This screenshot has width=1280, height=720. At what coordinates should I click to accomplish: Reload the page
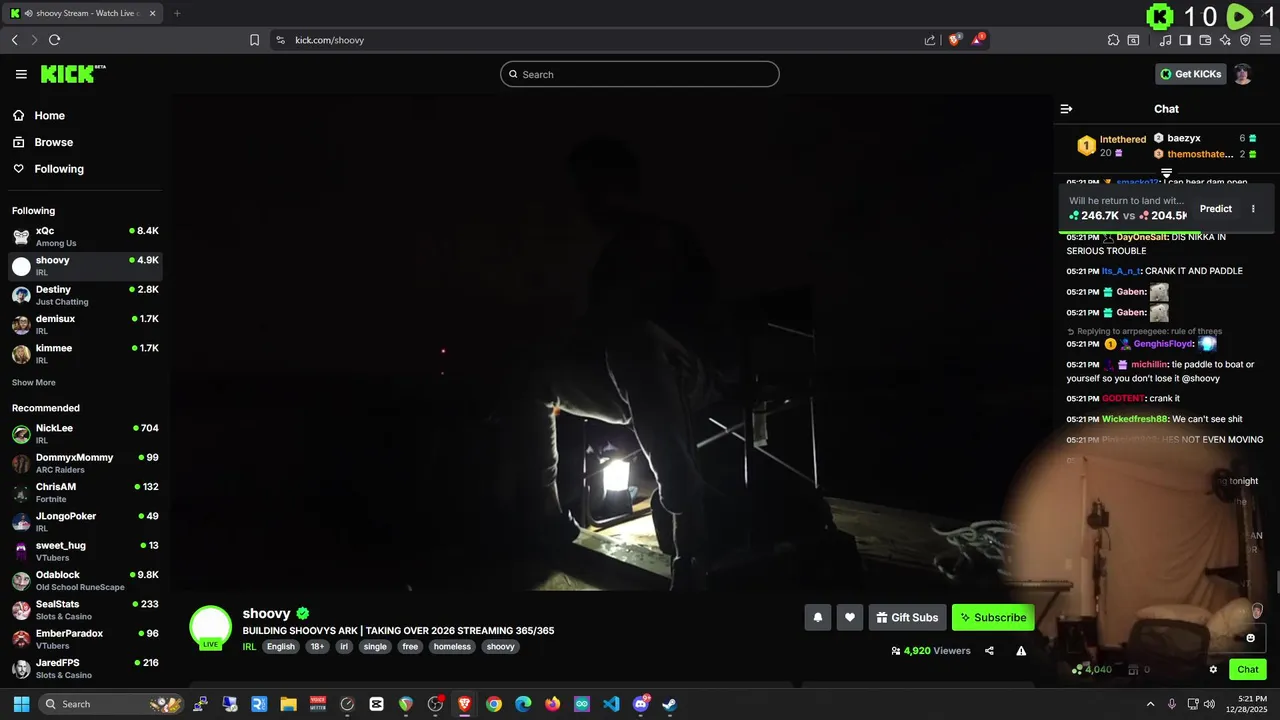coord(54,40)
